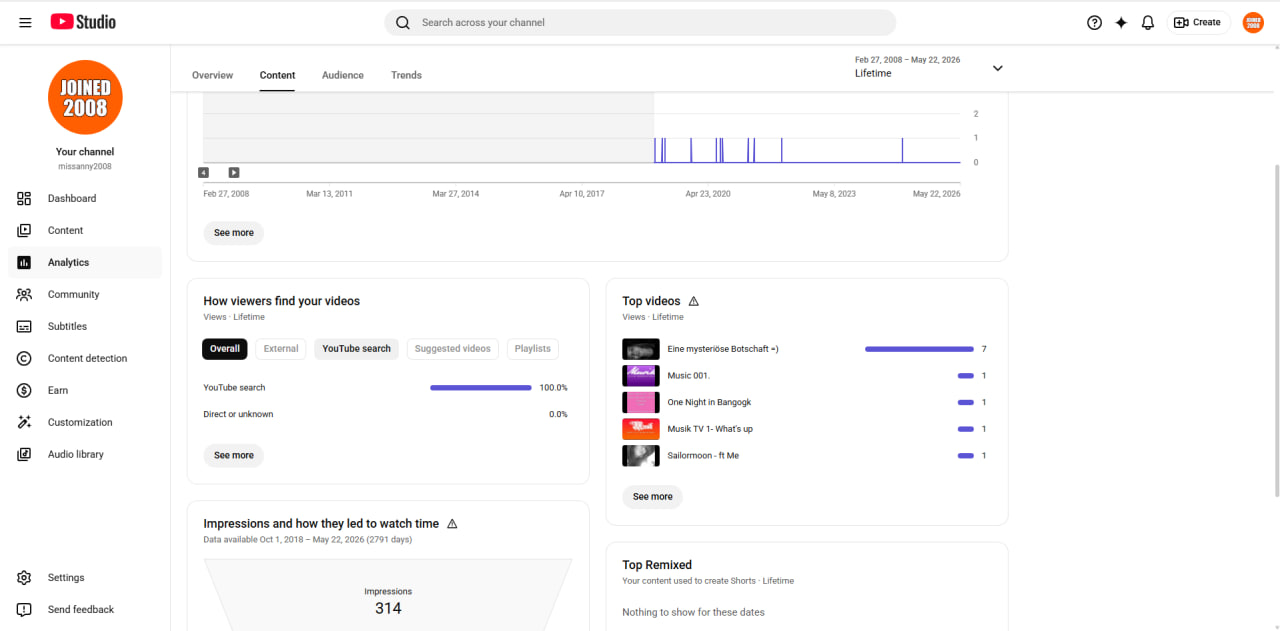Open Settings in the sidebar
The height and width of the screenshot is (631, 1280).
(x=85, y=577)
